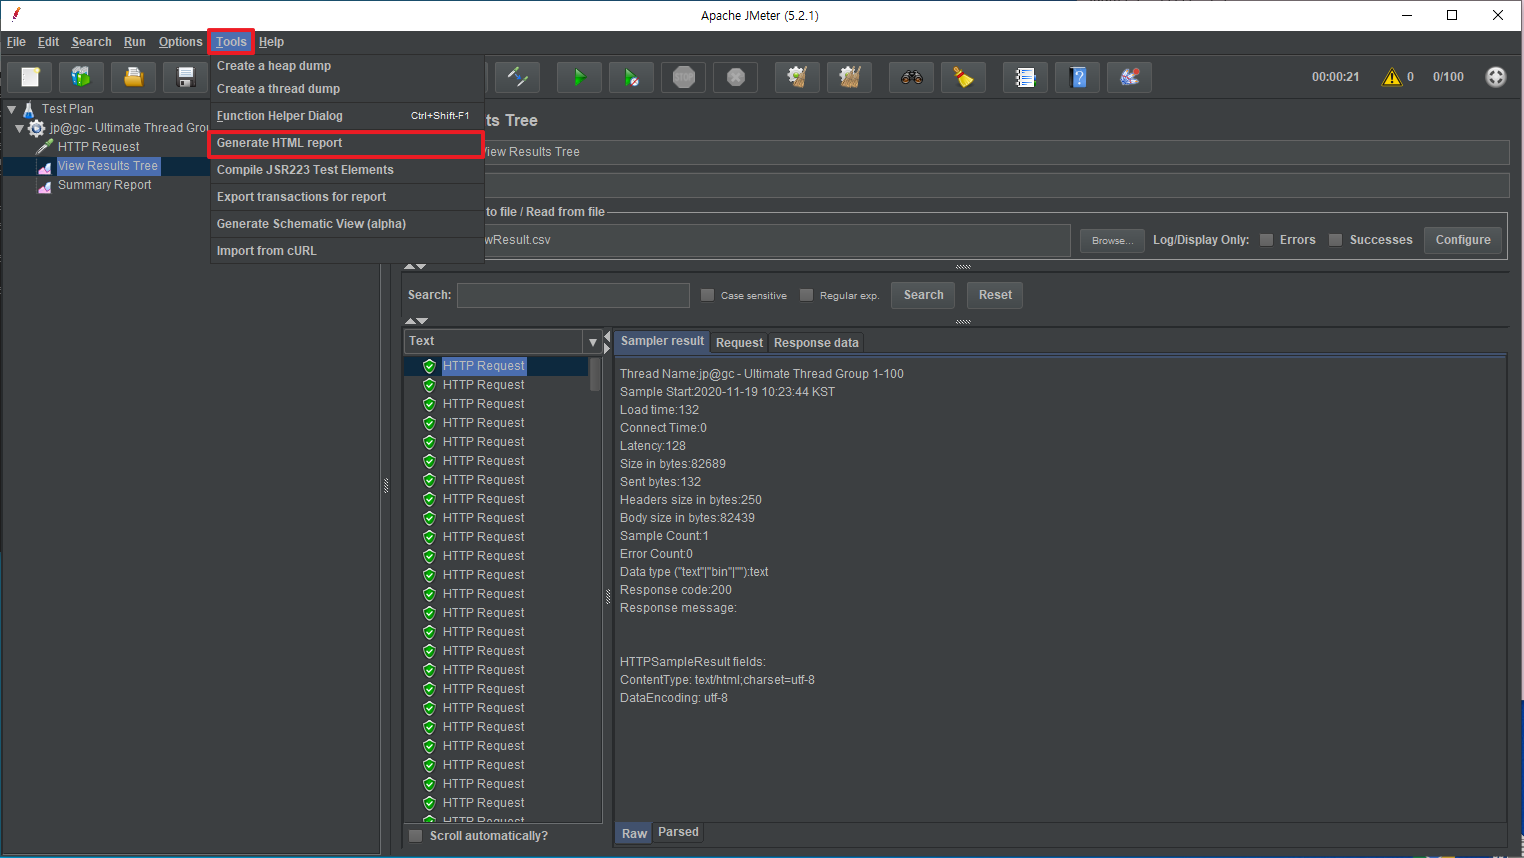1524x858 pixels.
Task: Click the Summary Report graph icon
Action: point(44,186)
